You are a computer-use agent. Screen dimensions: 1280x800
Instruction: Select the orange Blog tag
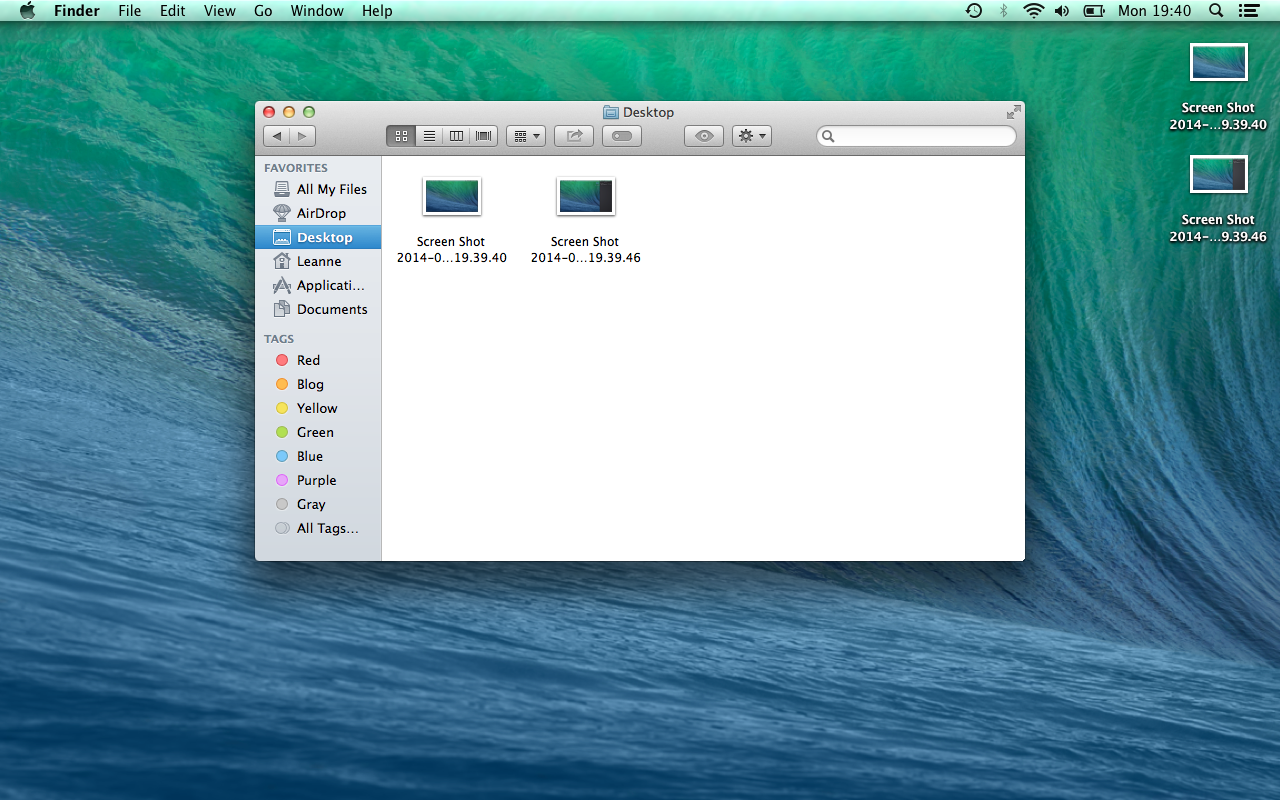(318, 384)
